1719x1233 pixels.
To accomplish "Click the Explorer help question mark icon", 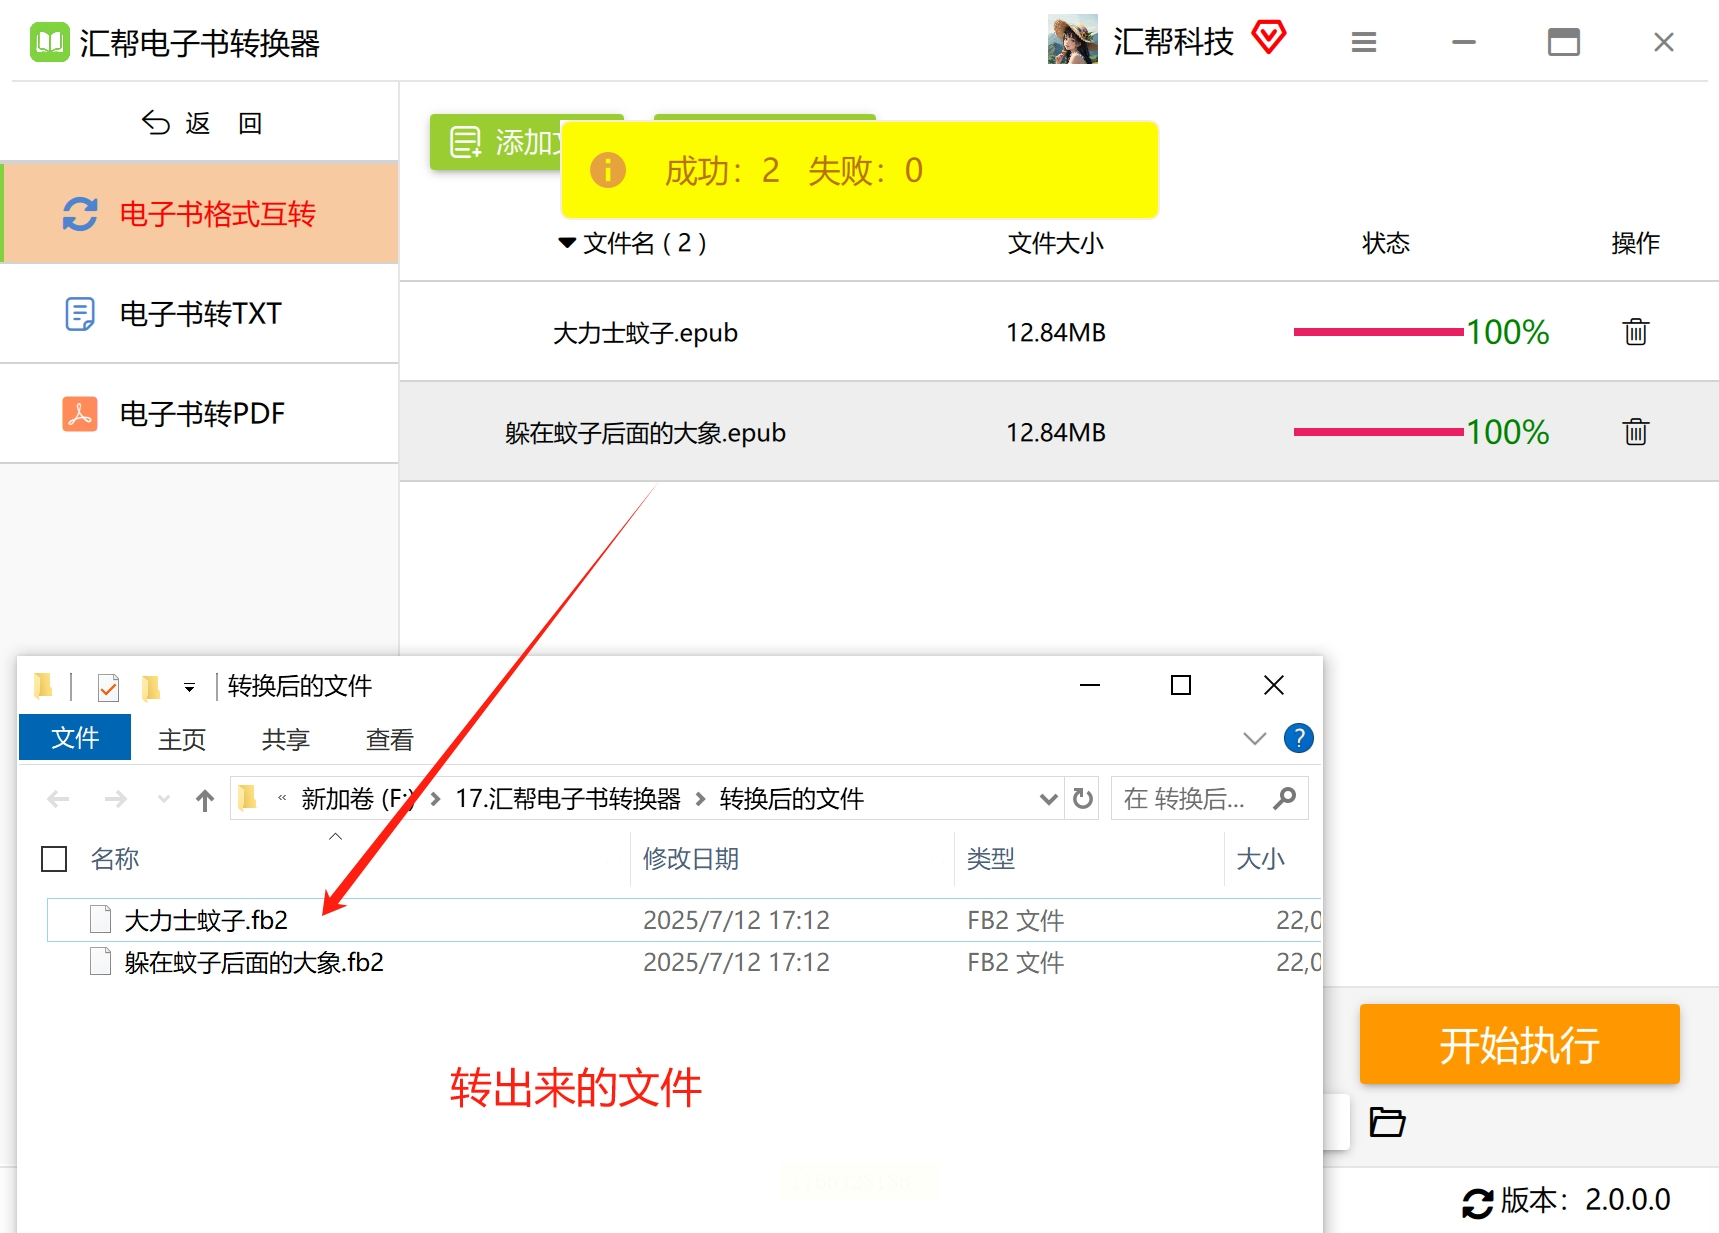I will (1298, 738).
